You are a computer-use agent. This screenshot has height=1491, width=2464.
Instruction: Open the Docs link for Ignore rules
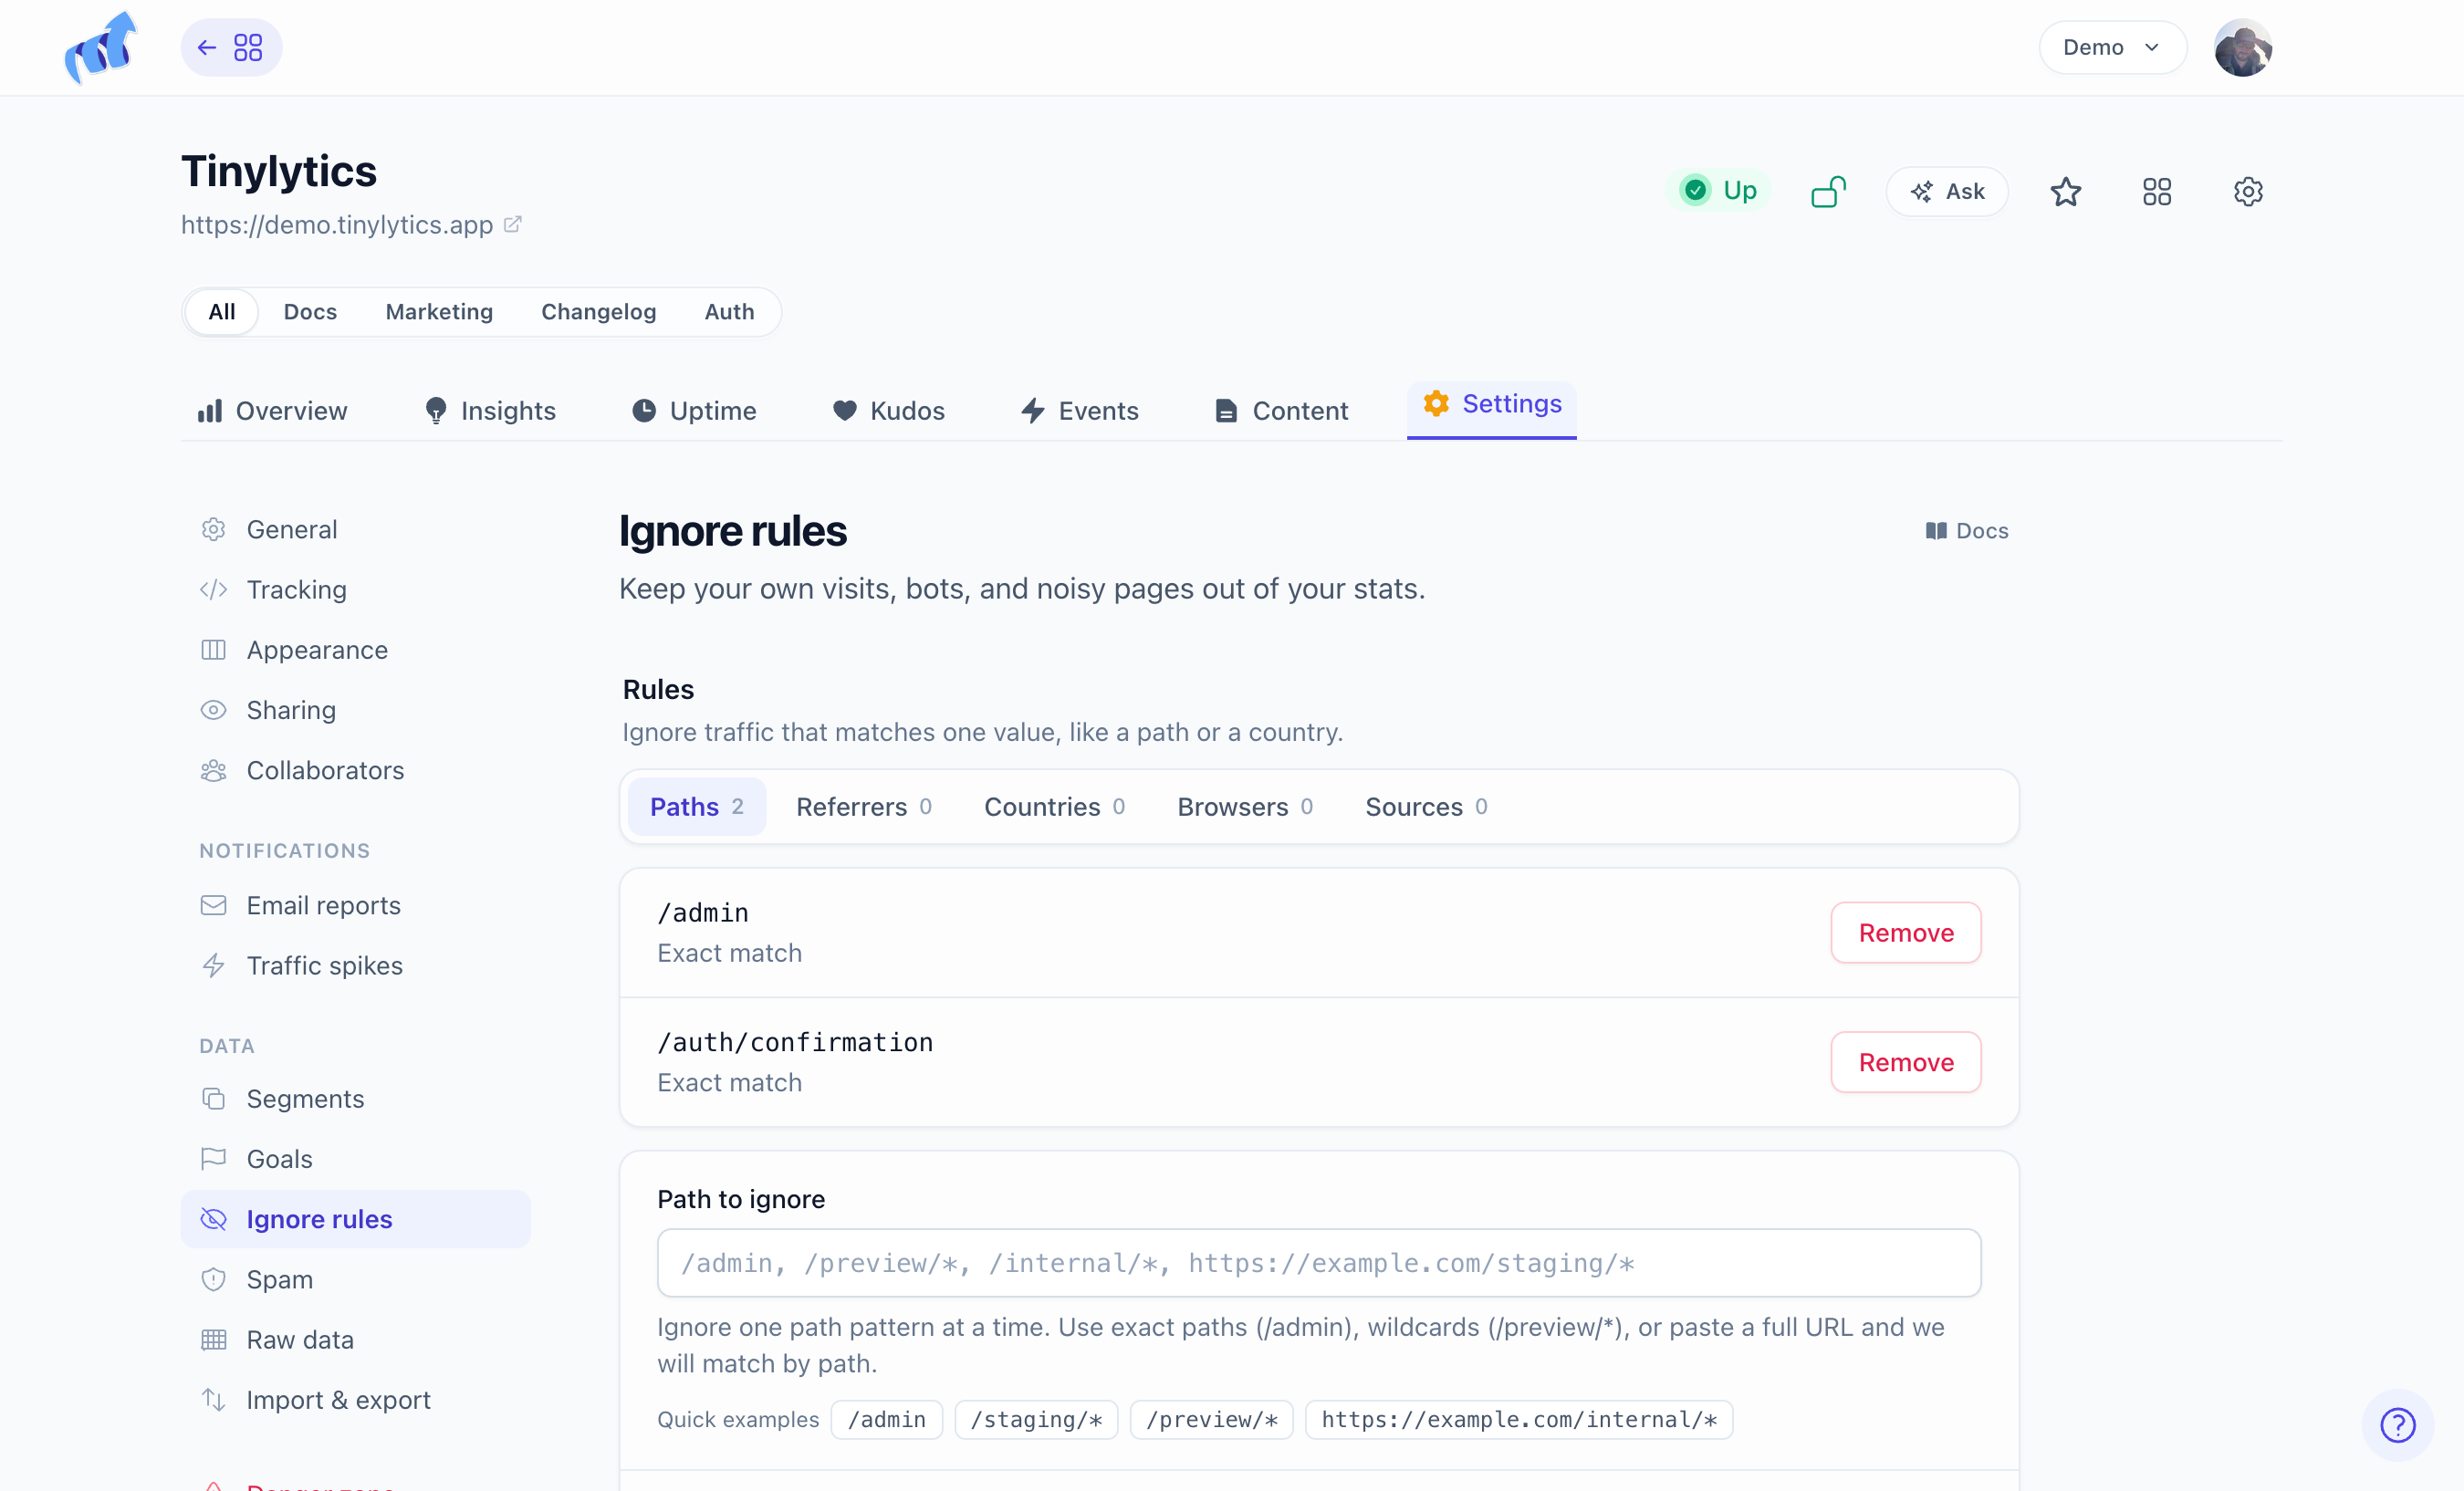[1966, 530]
